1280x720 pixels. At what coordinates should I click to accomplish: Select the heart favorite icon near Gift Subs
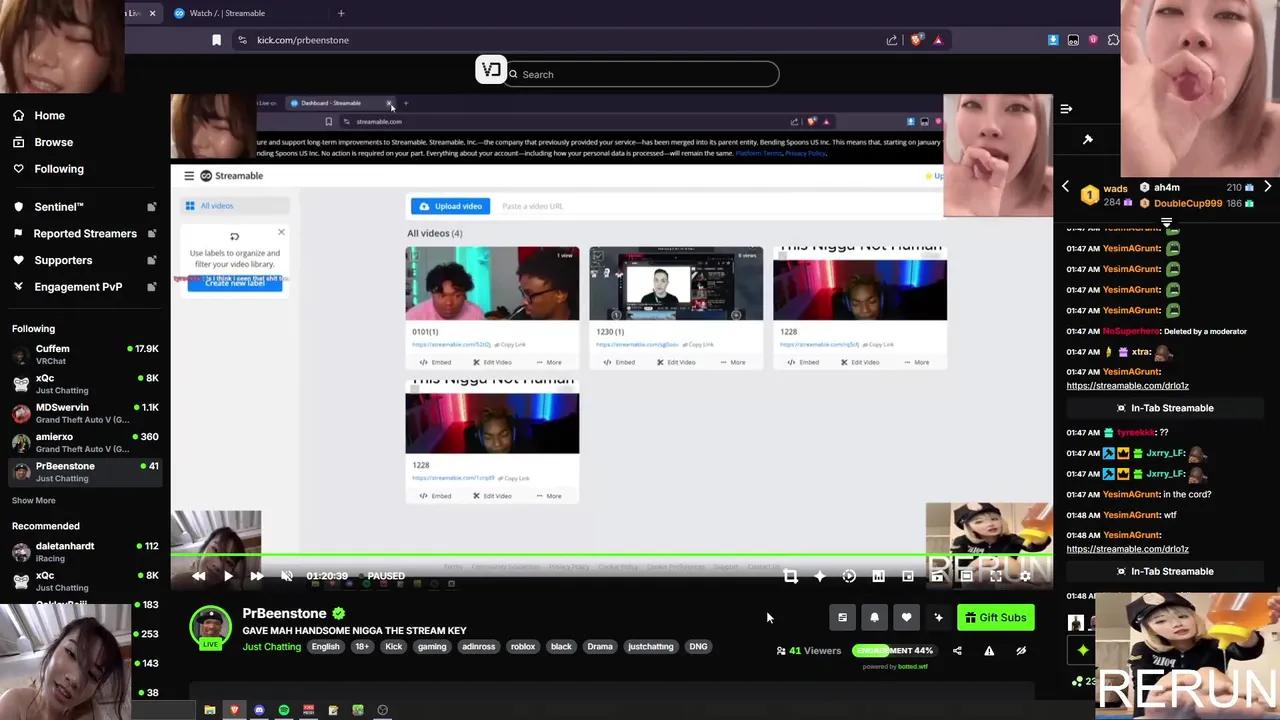click(906, 617)
